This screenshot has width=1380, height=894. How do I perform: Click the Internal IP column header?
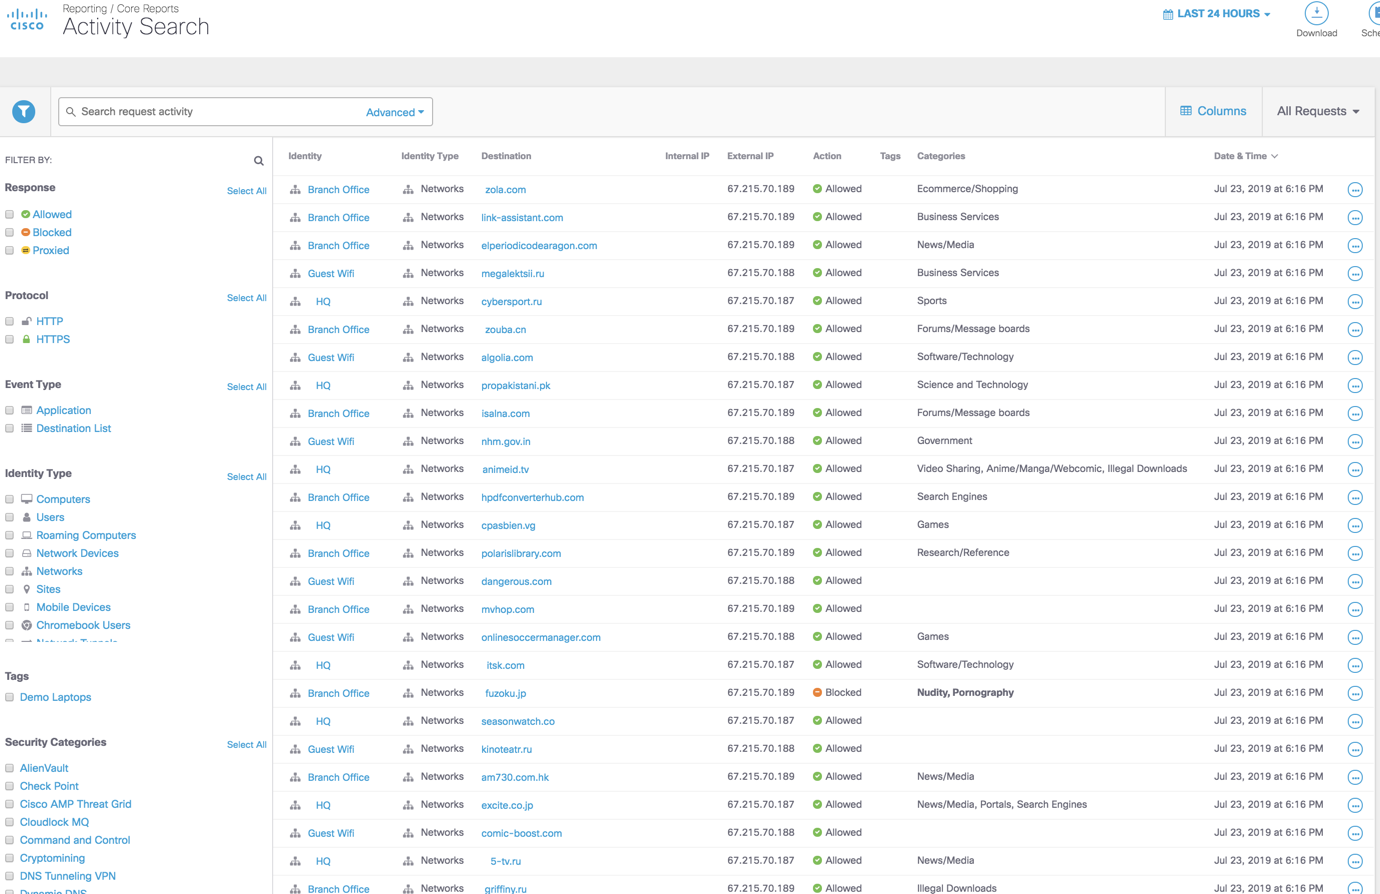tap(687, 156)
